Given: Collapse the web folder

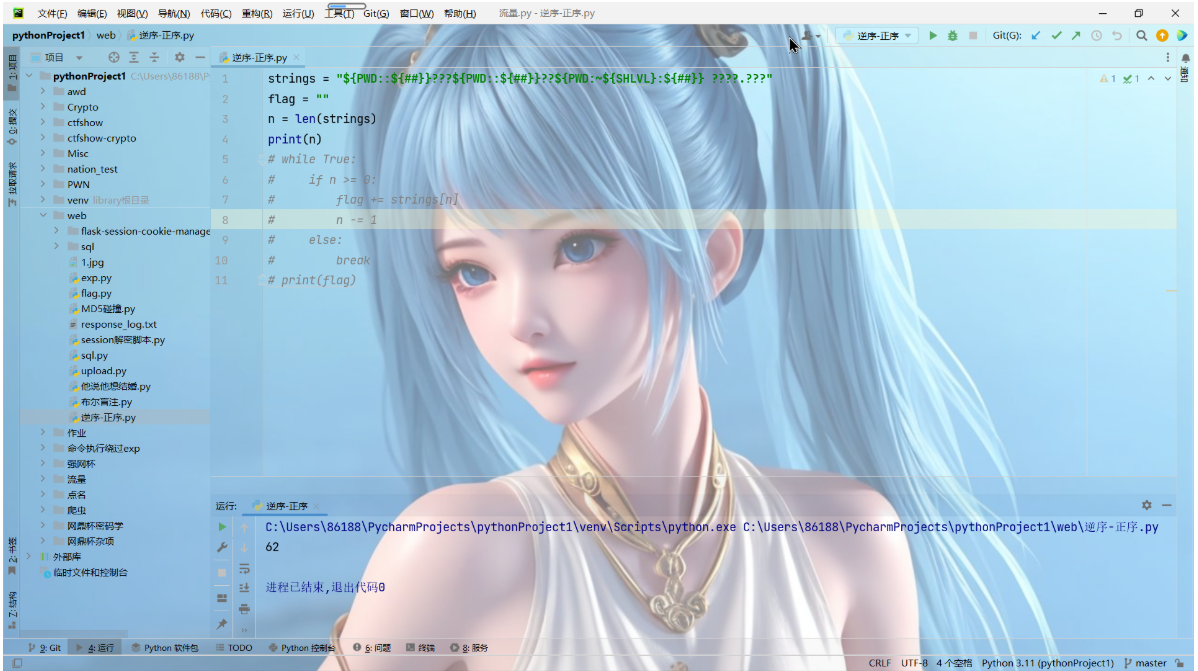Looking at the screenshot, I should coord(44,216).
